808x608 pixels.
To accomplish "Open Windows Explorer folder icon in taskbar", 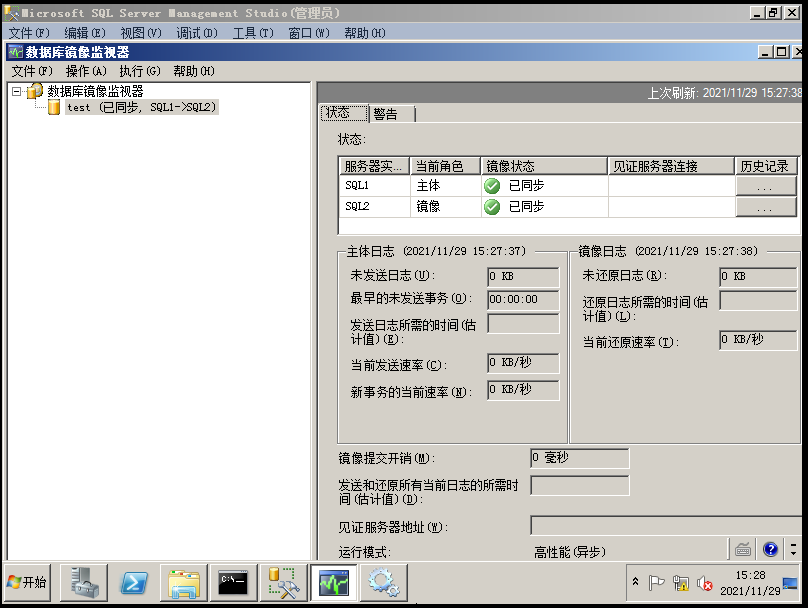I will click(x=184, y=583).
